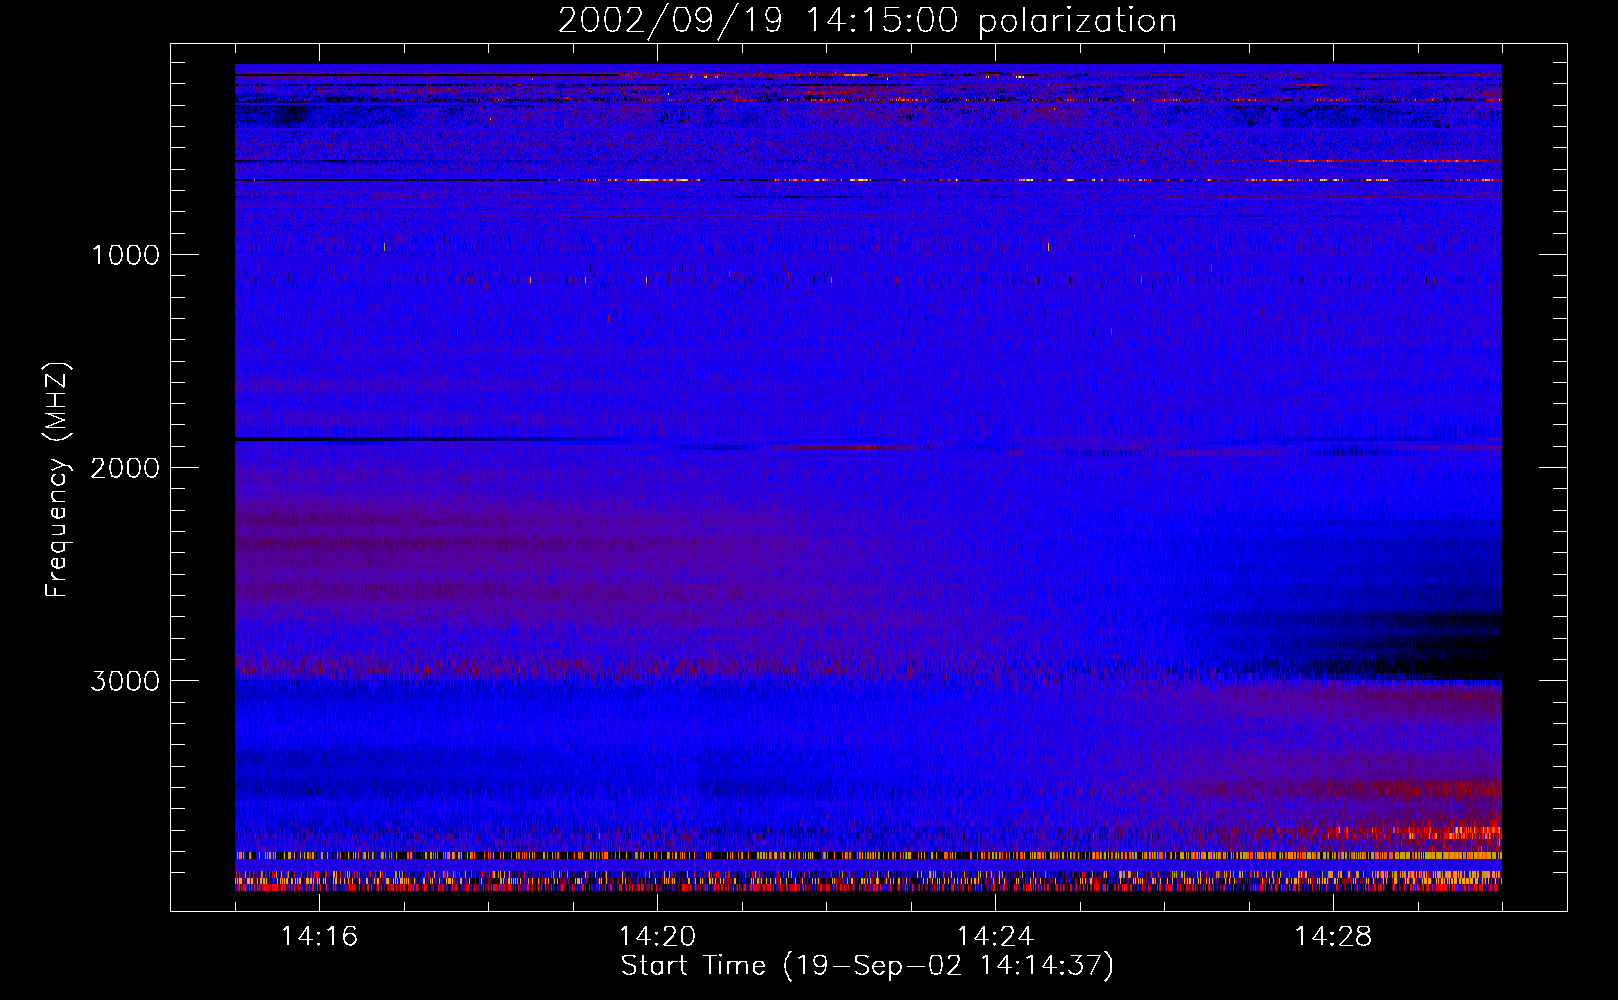The width and height of the screenshot is (1618, 1000).
Task: Click the 14:16 time tick label
Action: coord(319,937)
